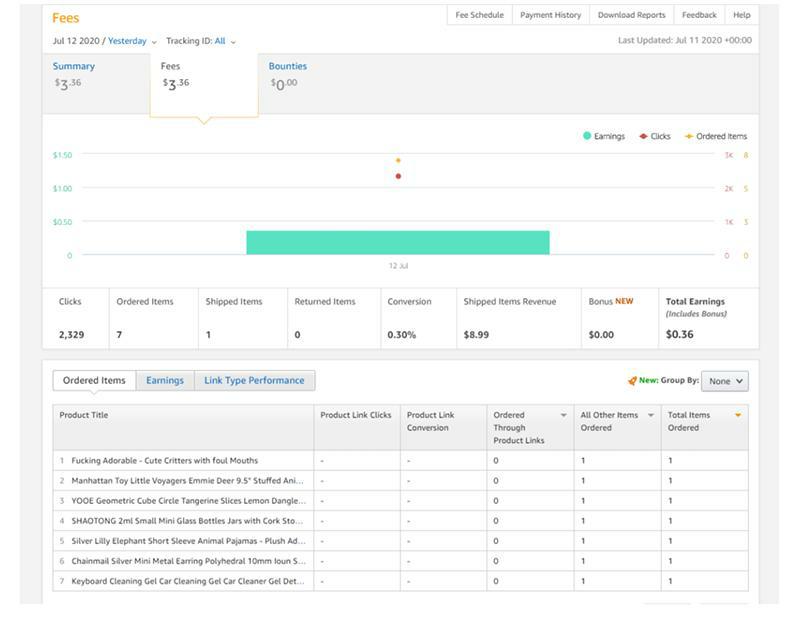Click the Ordered Items legend orange marker
Viewport: 800px width, 636px height.
[689, 136]
